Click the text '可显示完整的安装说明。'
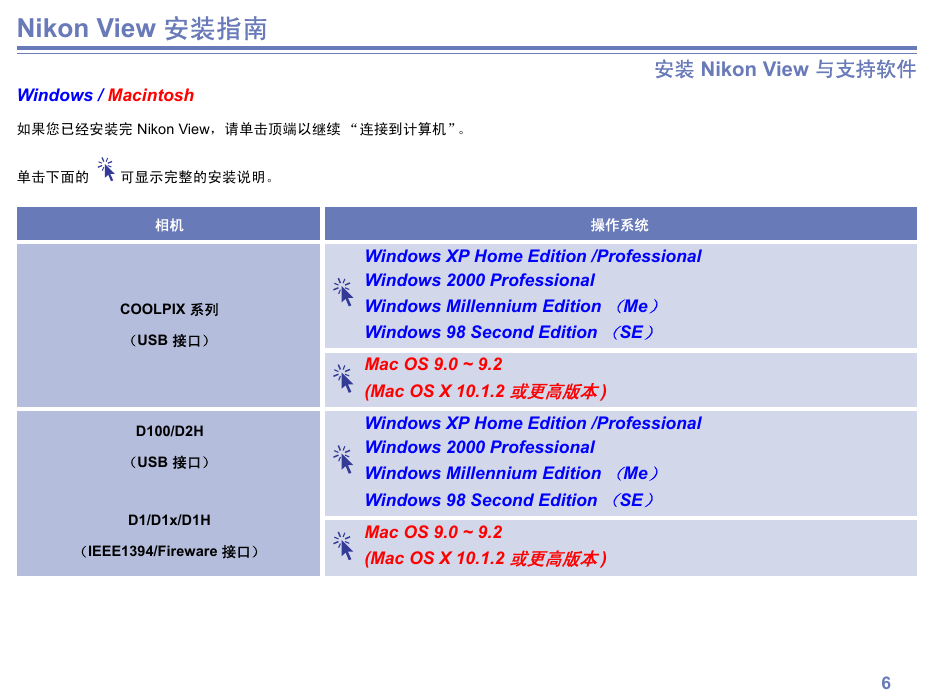 (x=197, y=177)
